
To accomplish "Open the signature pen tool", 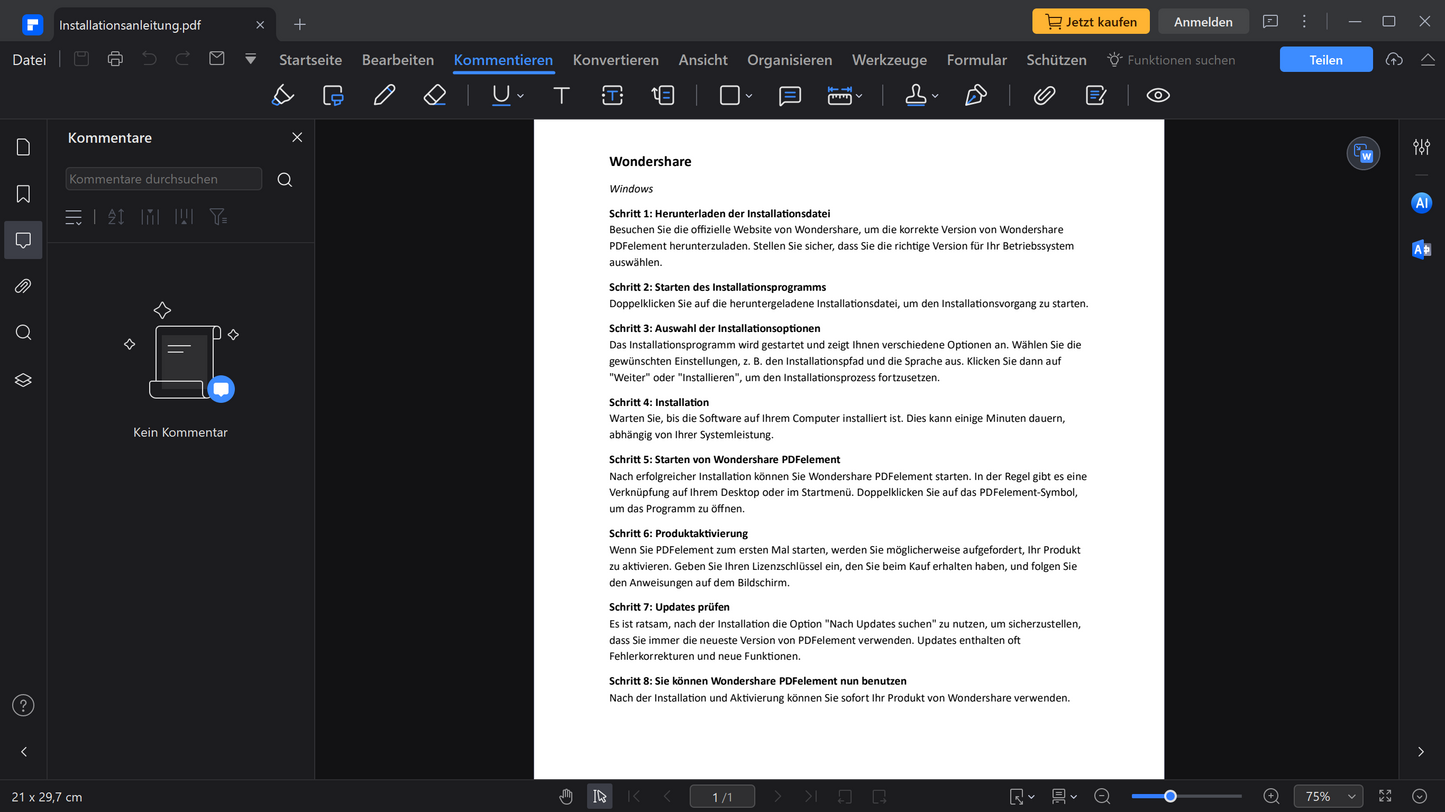I will point(975,95).
